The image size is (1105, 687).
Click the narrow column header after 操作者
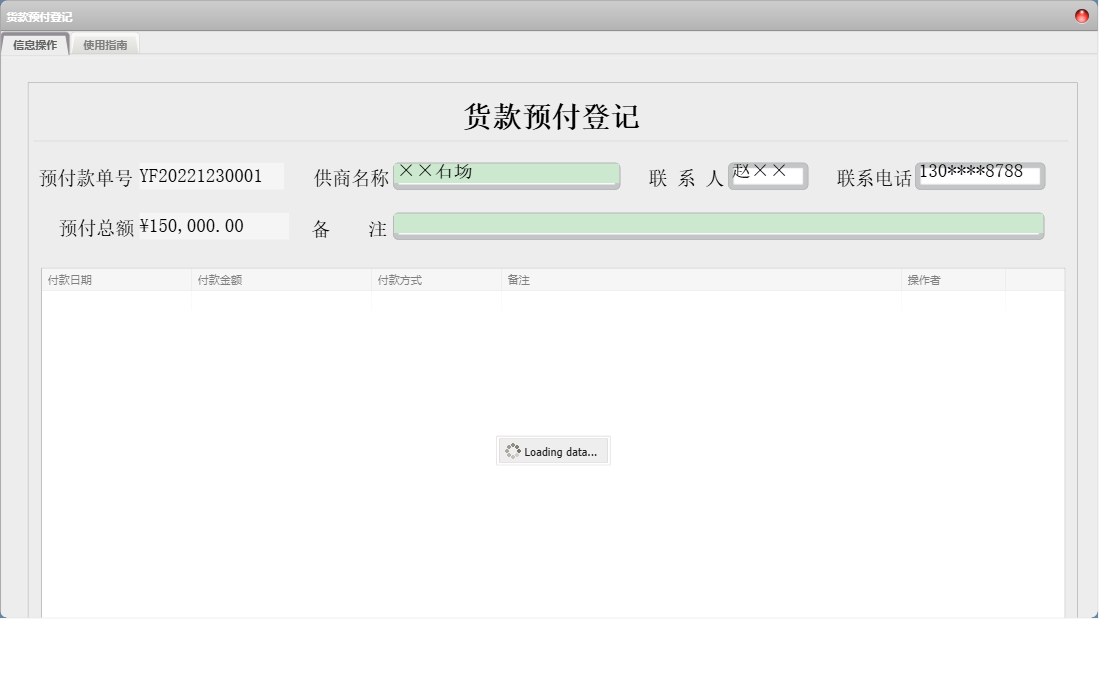click(1034, 280)
